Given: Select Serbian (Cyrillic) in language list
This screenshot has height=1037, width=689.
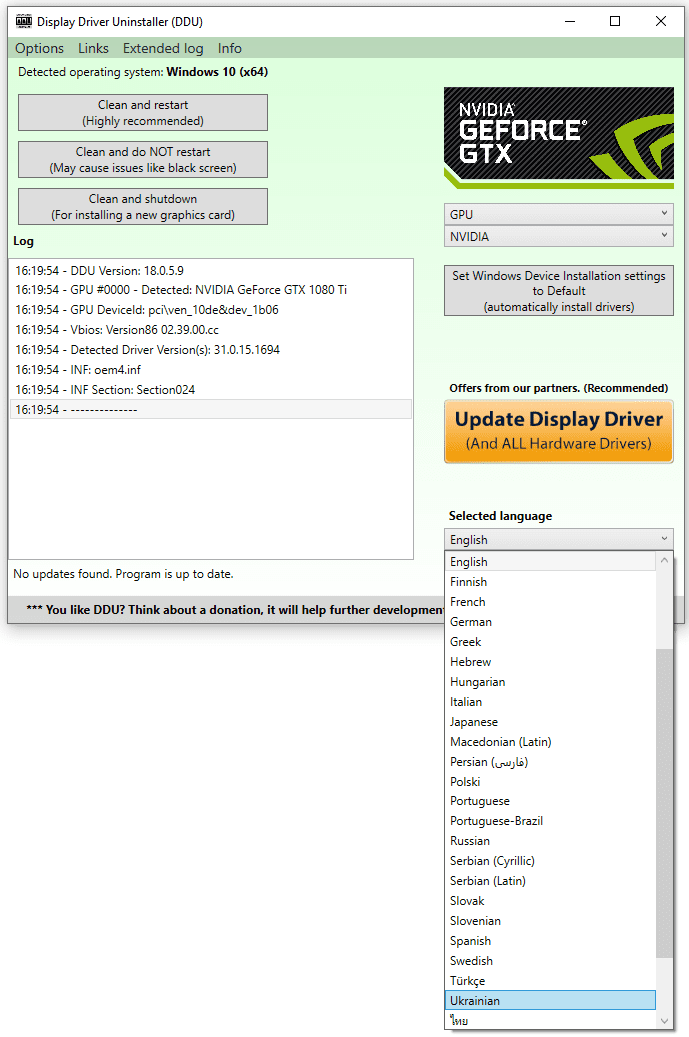Looking at the screenshot, I should click(x=550, y=860).
